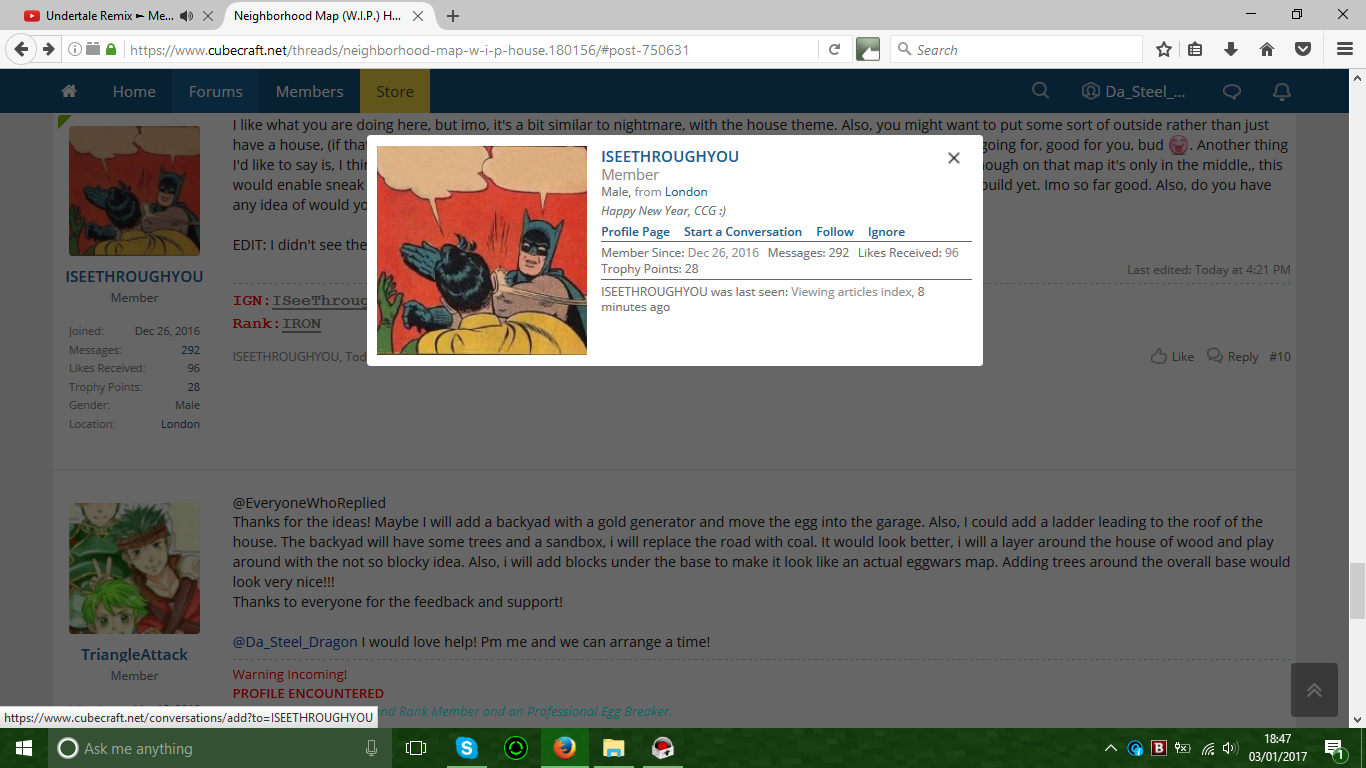
Task: Jump to top with double-chevron button
Action: point(1314,690)
